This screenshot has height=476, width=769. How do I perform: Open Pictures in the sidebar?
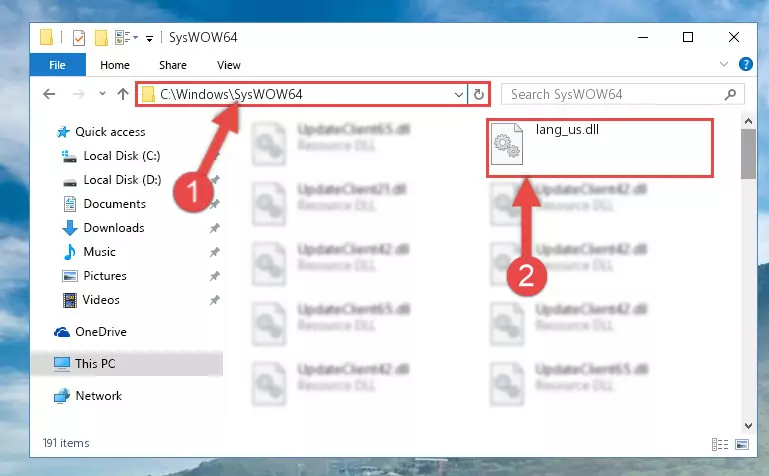105,276
